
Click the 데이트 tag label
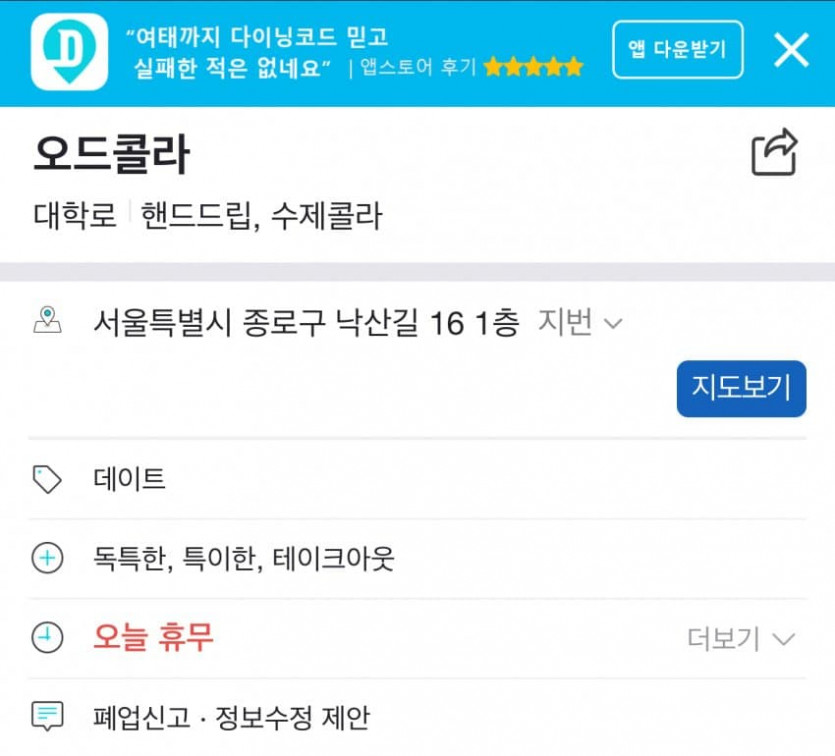click(129, 478)
